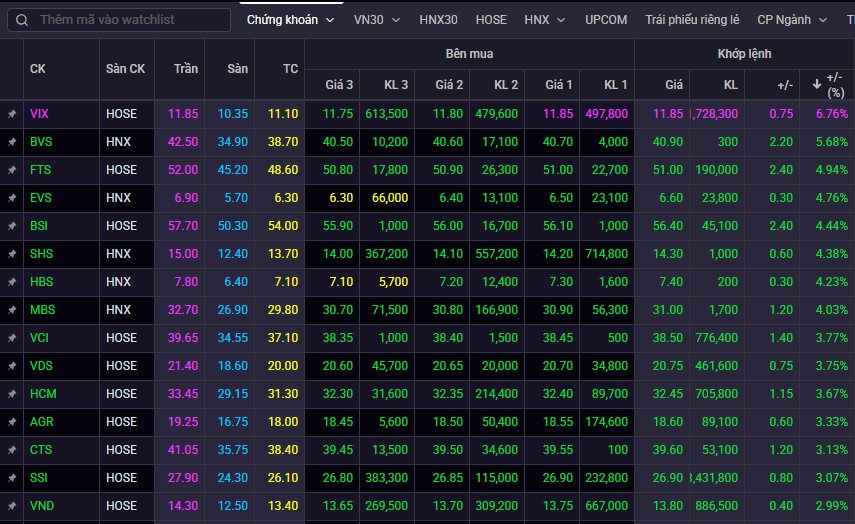Open the VCI ticker symbol
Screen dimensions: 855x524
40,338
